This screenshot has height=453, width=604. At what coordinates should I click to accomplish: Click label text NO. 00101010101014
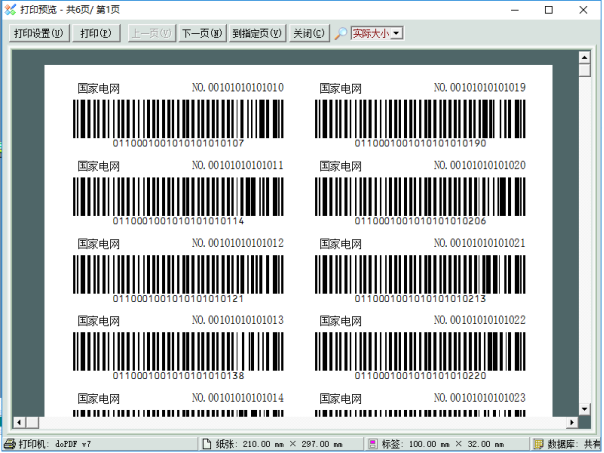tap(238, 398)
